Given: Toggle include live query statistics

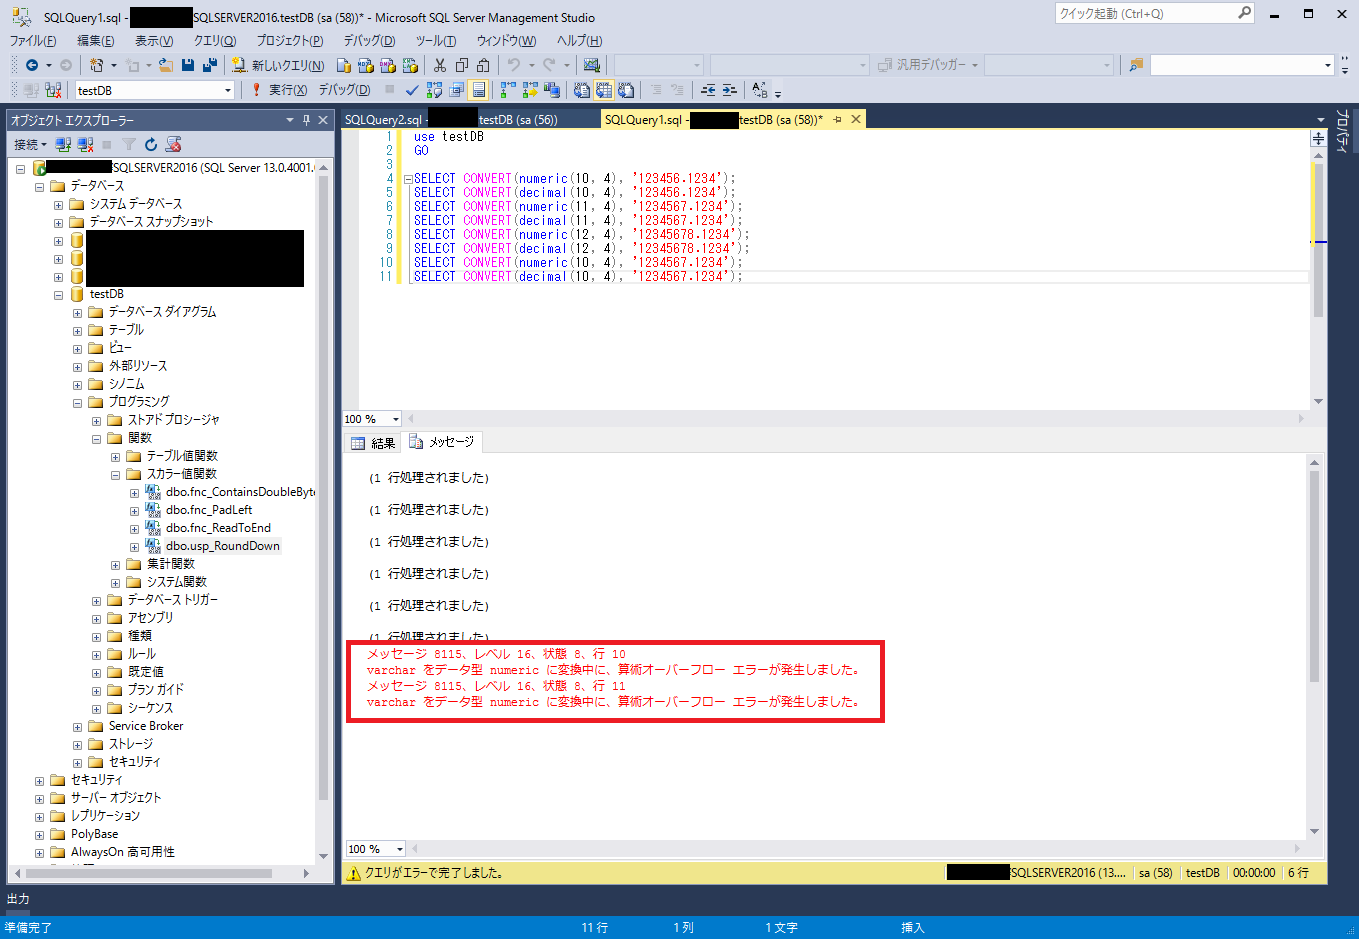Looking at the screenshot, I should [529, 90].
